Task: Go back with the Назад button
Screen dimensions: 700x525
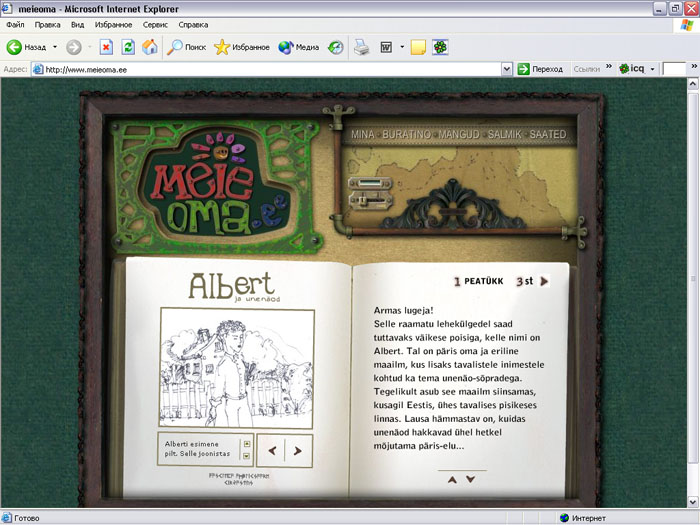Action: tap(27, 47)
